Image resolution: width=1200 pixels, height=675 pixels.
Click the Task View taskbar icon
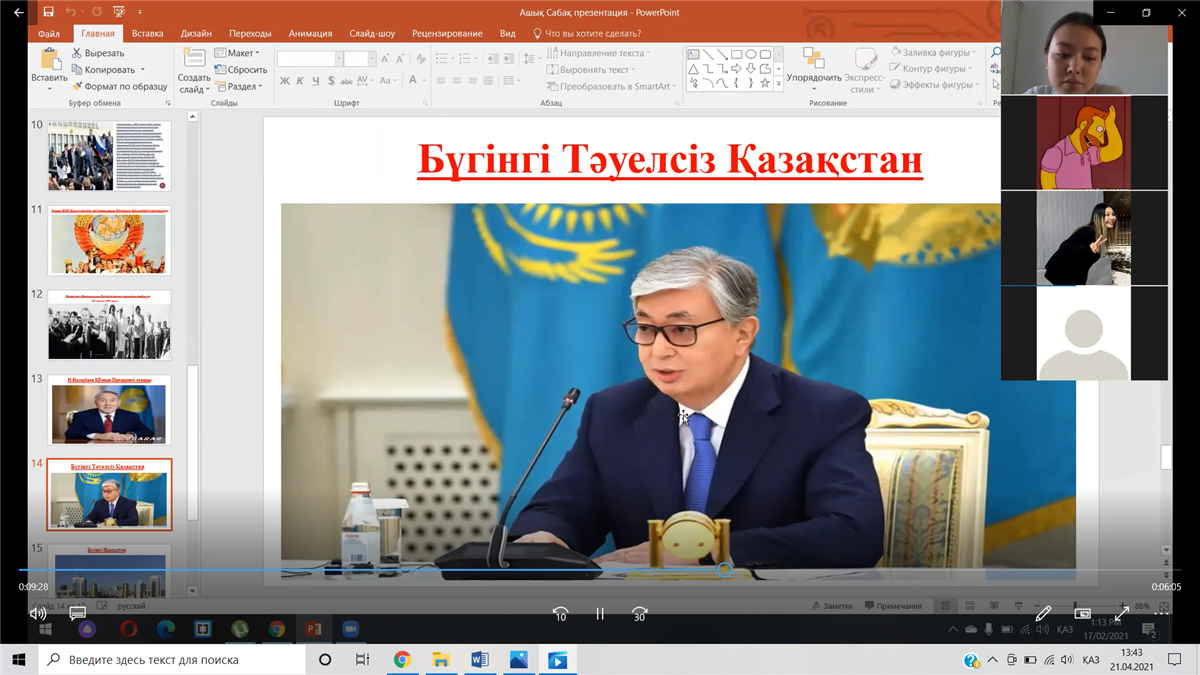pyautogui.click(x=363, y=660)
